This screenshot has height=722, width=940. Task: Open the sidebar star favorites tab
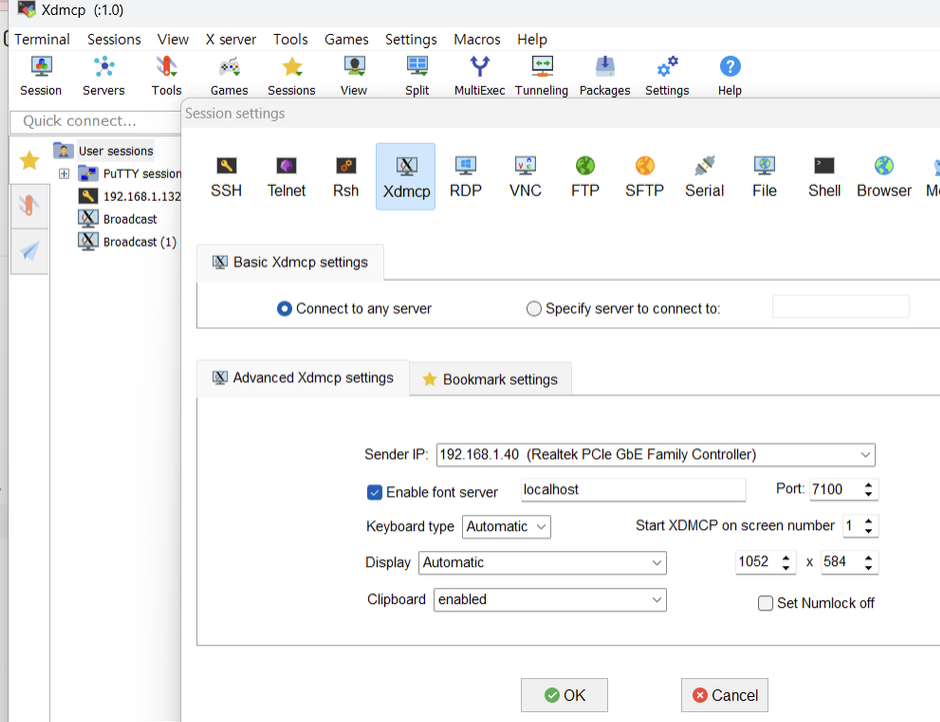[x=29, y=160]
